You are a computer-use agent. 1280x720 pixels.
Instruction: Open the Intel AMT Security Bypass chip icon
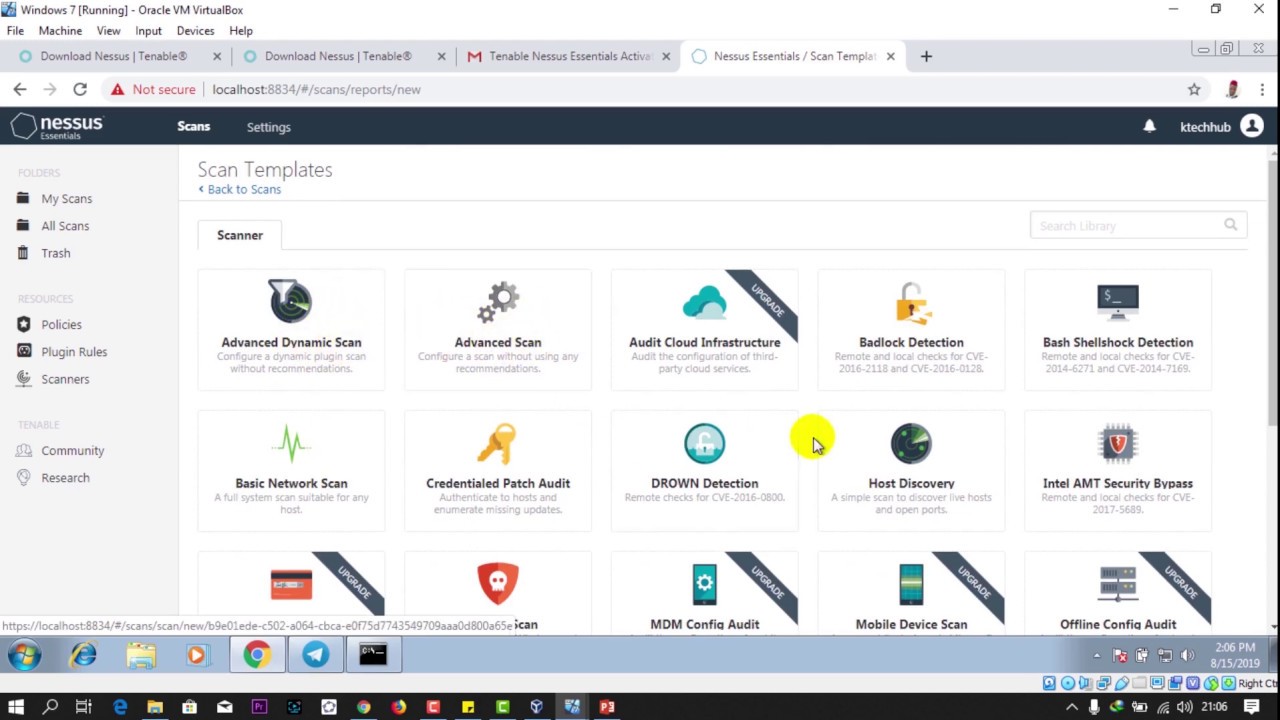[x=1118, y=443]
